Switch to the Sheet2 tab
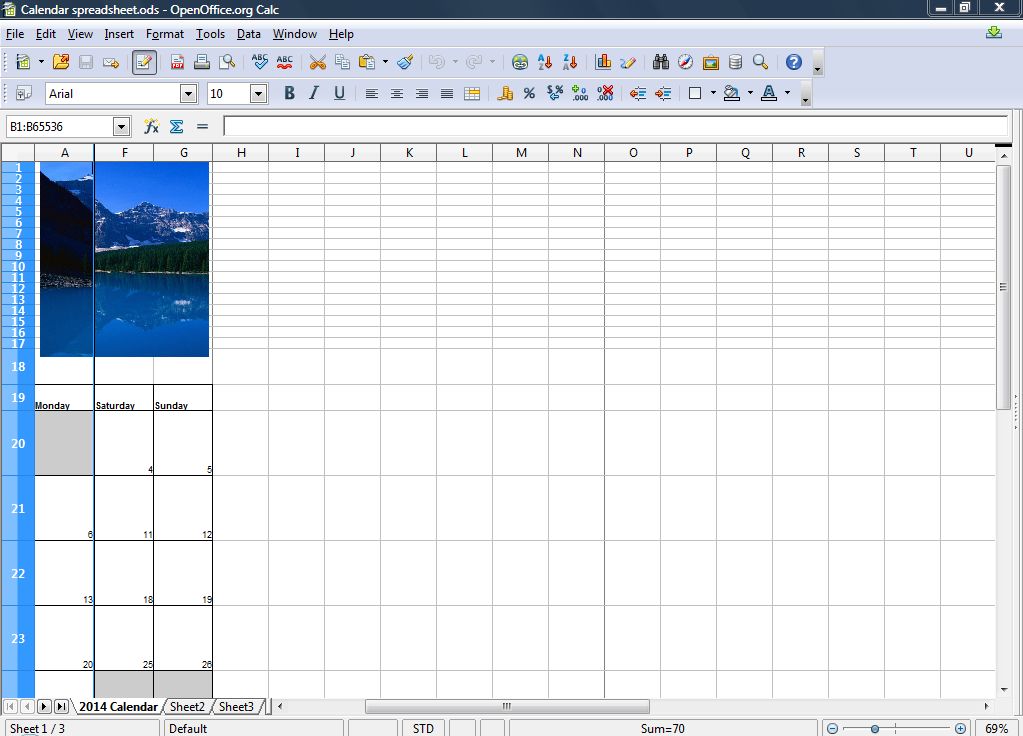 click(187, 706)
